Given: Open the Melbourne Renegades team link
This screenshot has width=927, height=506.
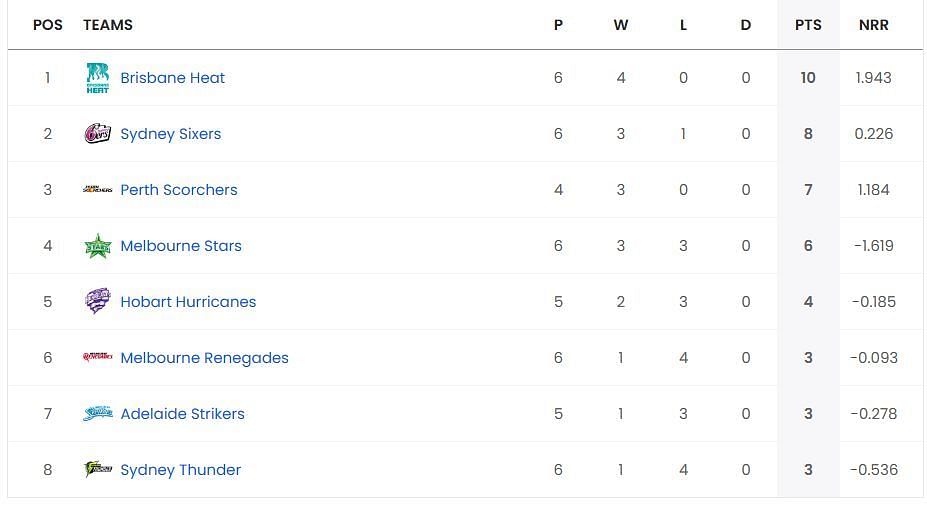Looking at the screenshot, I should point(205,358).
